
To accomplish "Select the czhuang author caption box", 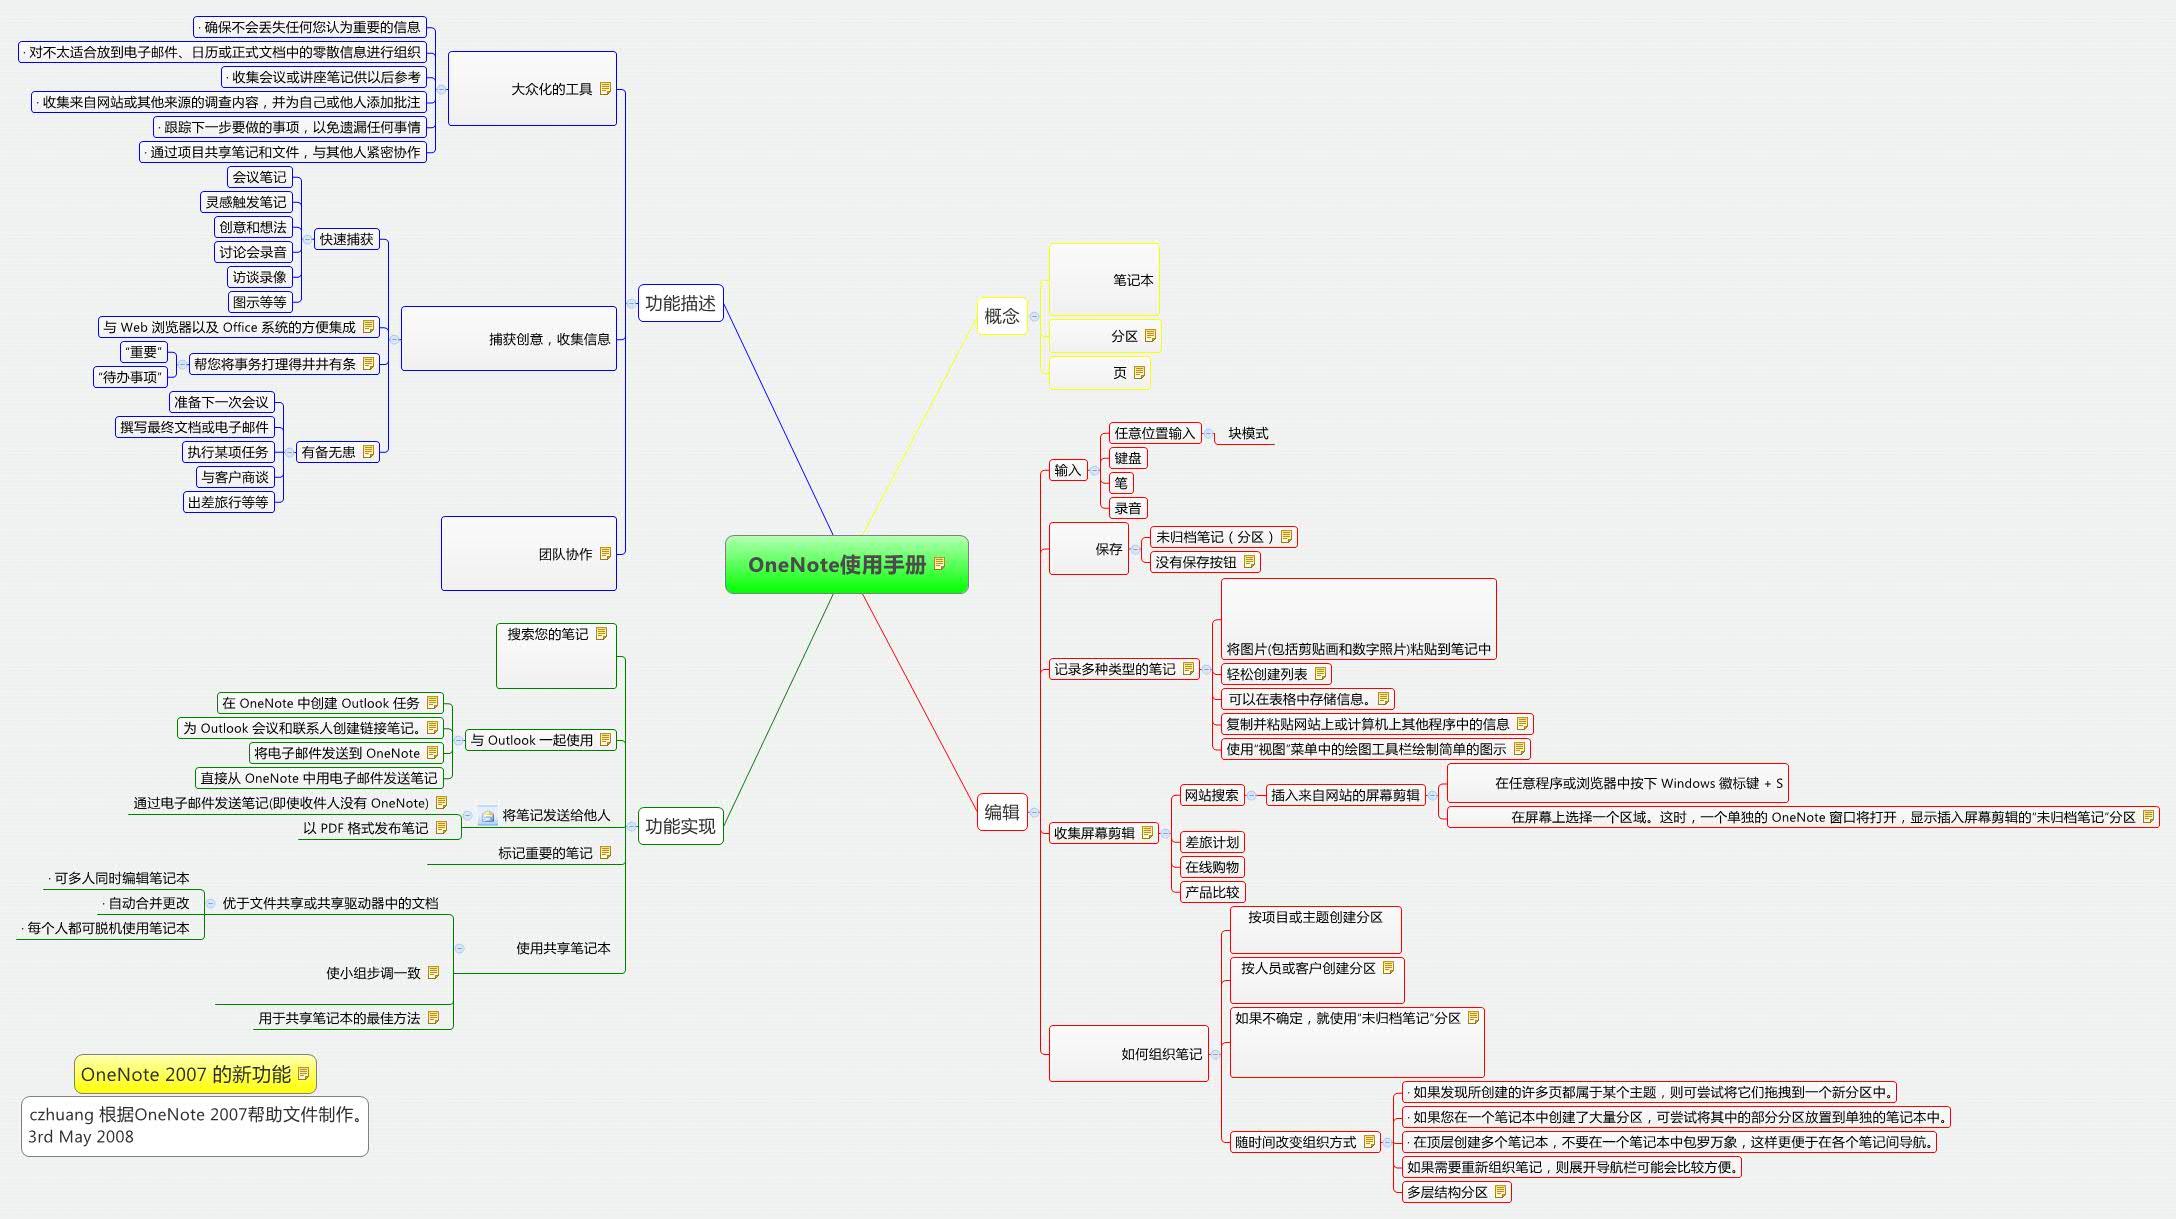I will click(195, 1126).
